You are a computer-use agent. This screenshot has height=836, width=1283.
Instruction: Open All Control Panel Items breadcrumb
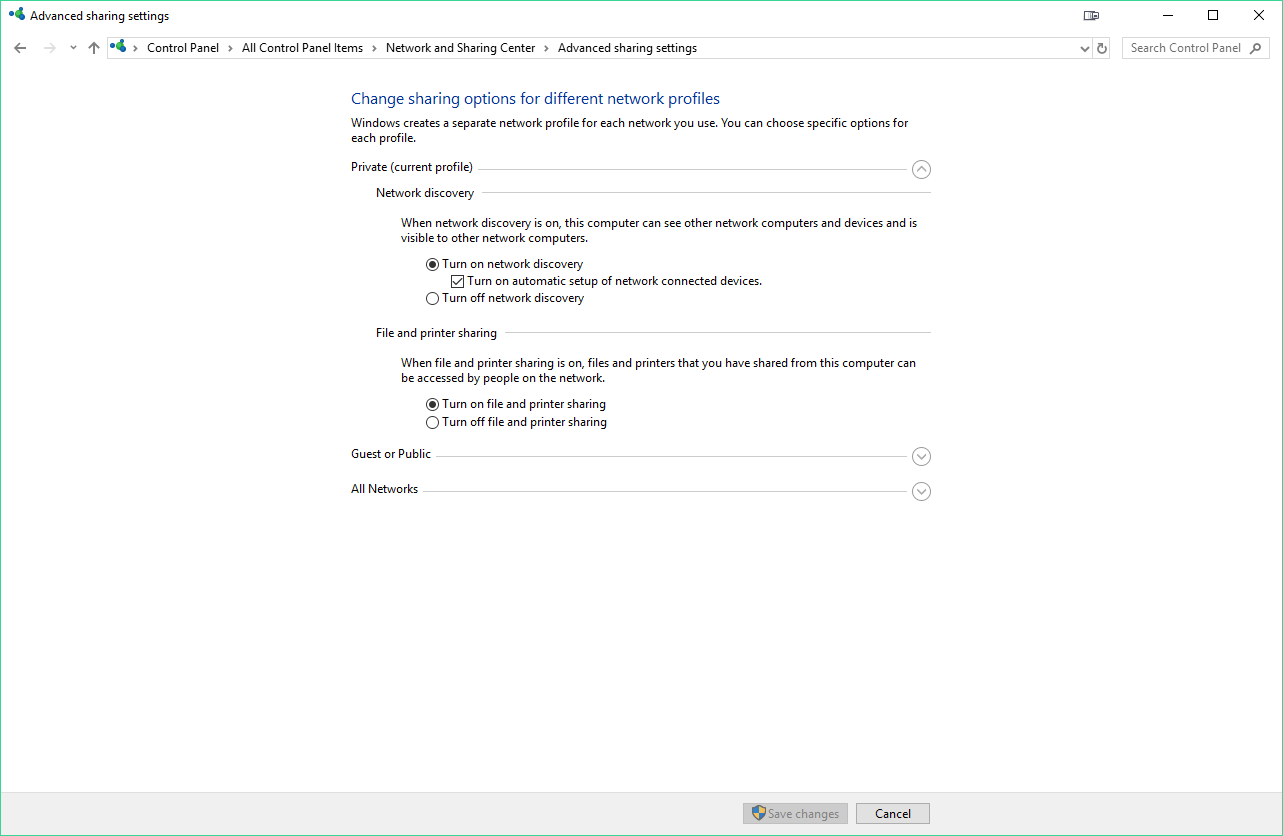[x=303, y=48]
